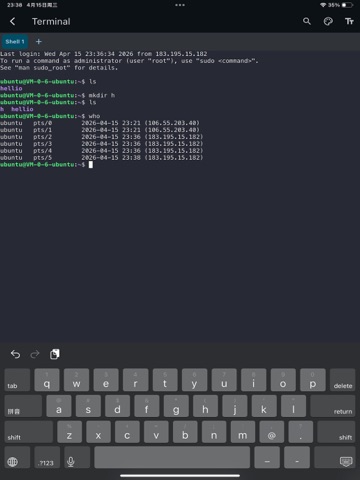Tap the underscore key
This screenshot has height=480, width=360.
click(267, 457)
